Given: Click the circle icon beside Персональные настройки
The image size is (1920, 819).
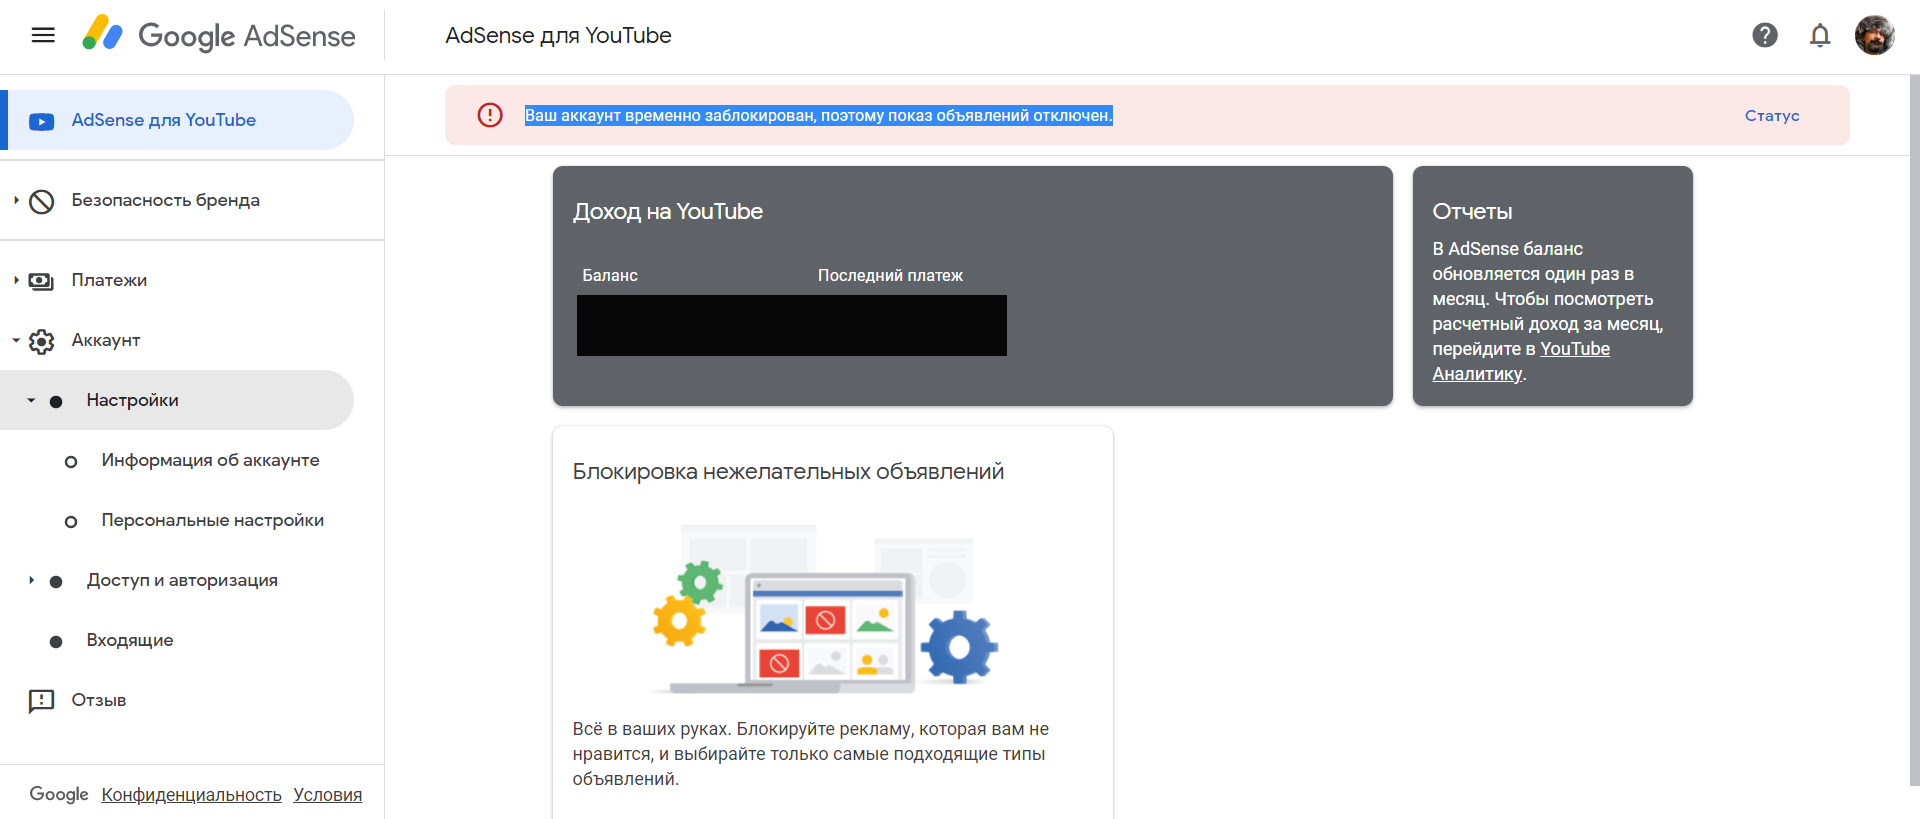Looking at the screenshot, I should coord(71,521).
